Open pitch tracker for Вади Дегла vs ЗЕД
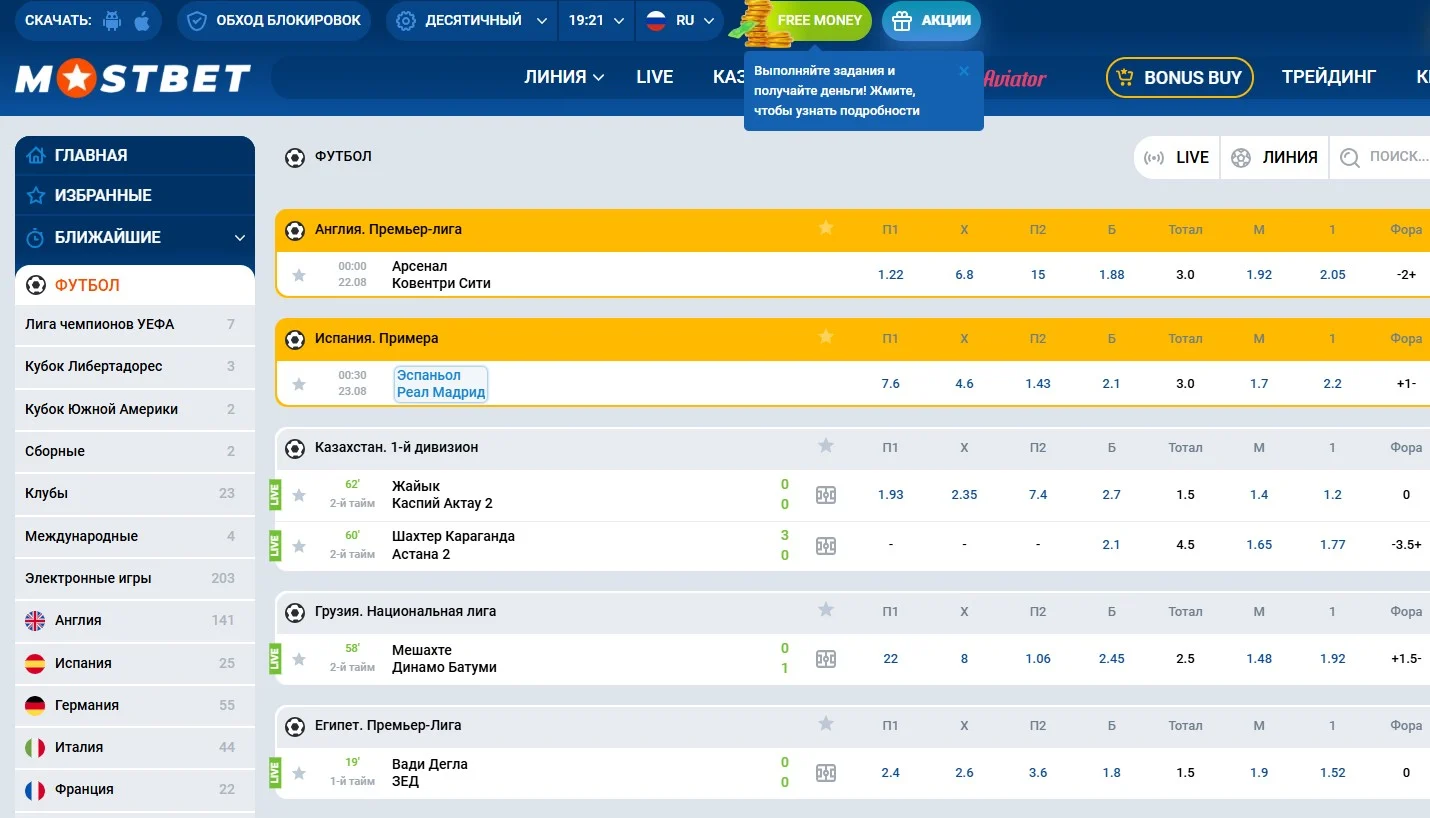The image size is (1430, 818). (826, 773)
